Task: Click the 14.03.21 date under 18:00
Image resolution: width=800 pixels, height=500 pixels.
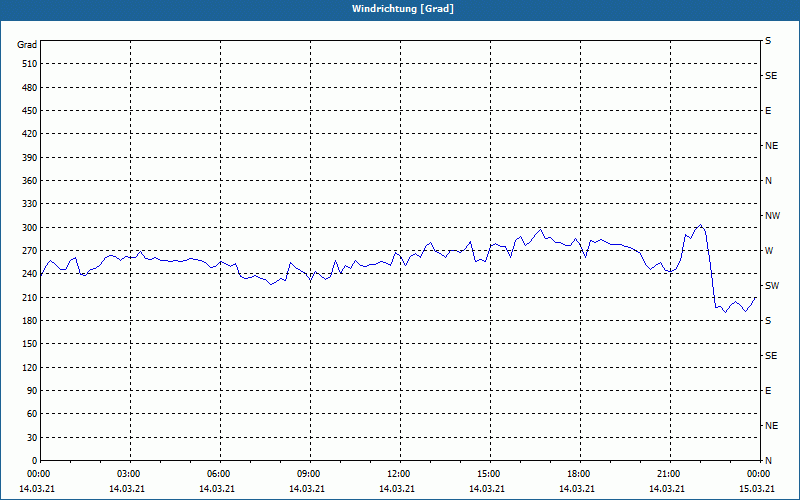Action: click(x=577, y=488)
